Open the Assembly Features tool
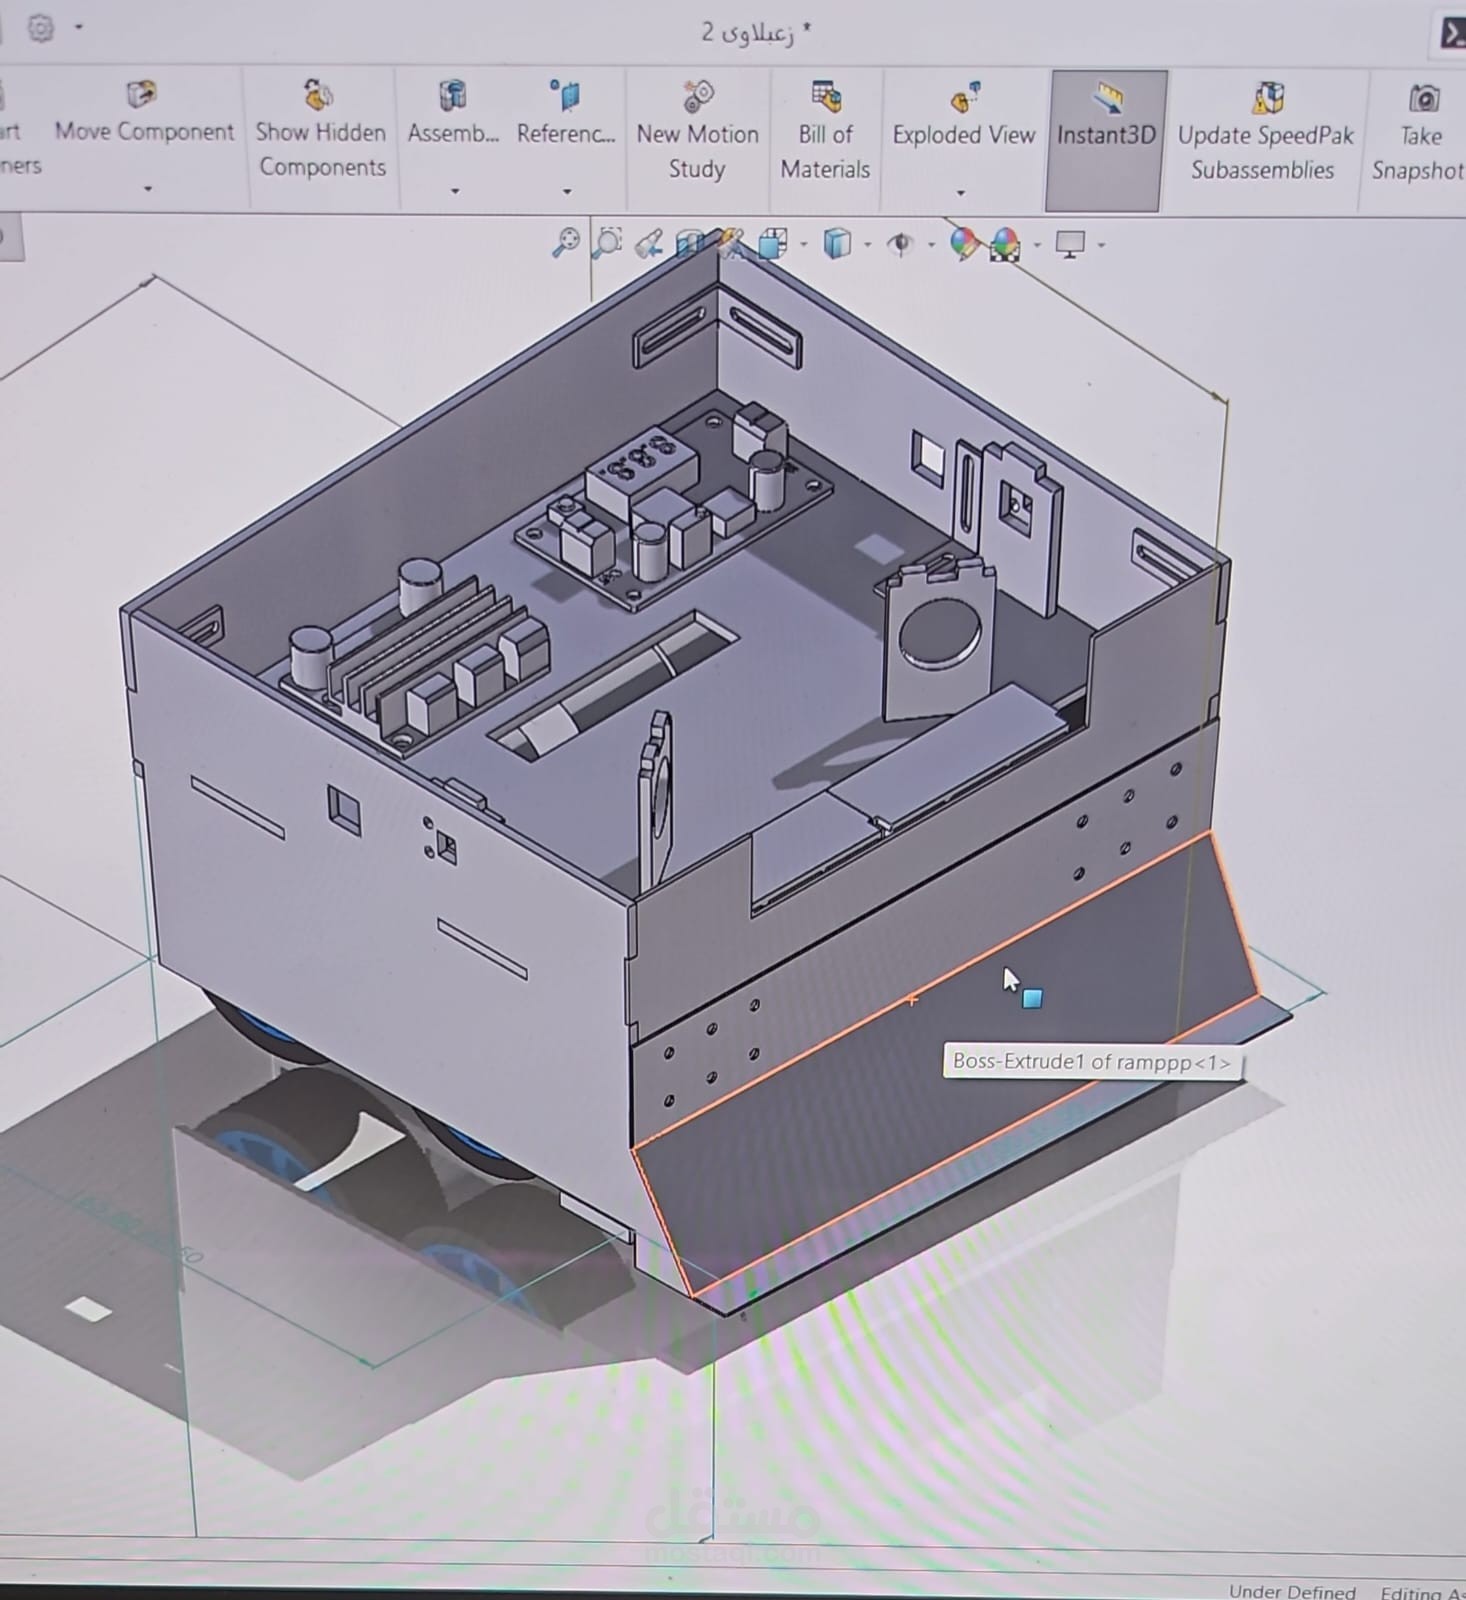Screen dimensions: 1466x1600 pos(453,115)
